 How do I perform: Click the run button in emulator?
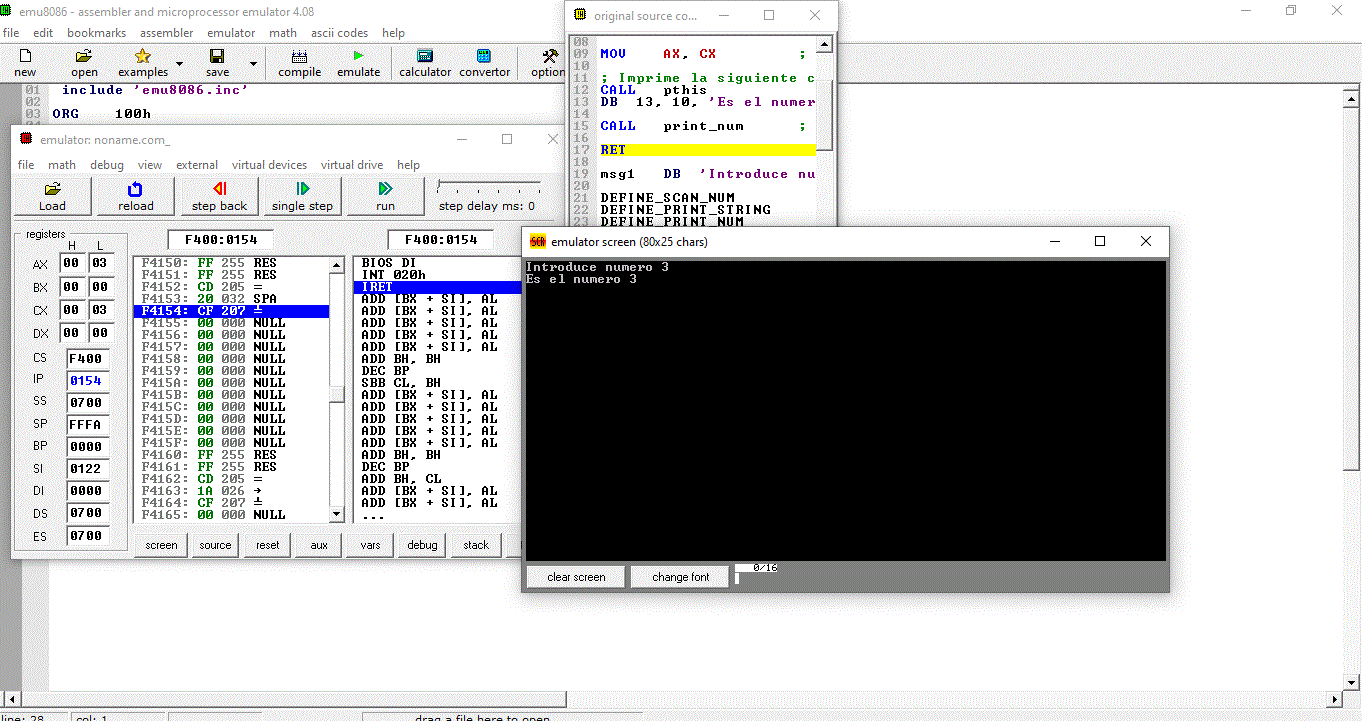385,196
